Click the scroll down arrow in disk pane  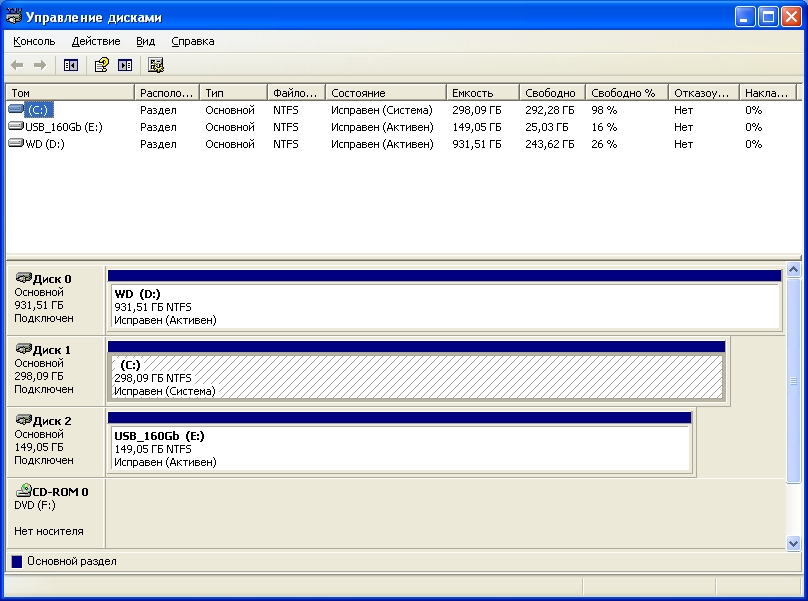tap(793, 543)
